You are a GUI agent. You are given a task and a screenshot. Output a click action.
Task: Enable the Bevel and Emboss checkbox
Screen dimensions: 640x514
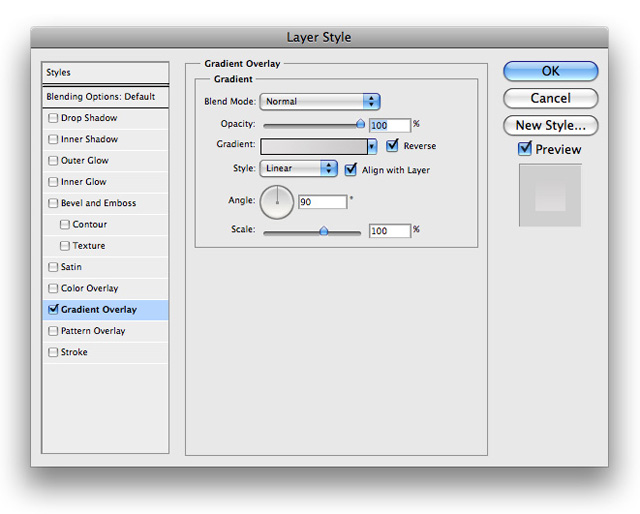point(53,203)
